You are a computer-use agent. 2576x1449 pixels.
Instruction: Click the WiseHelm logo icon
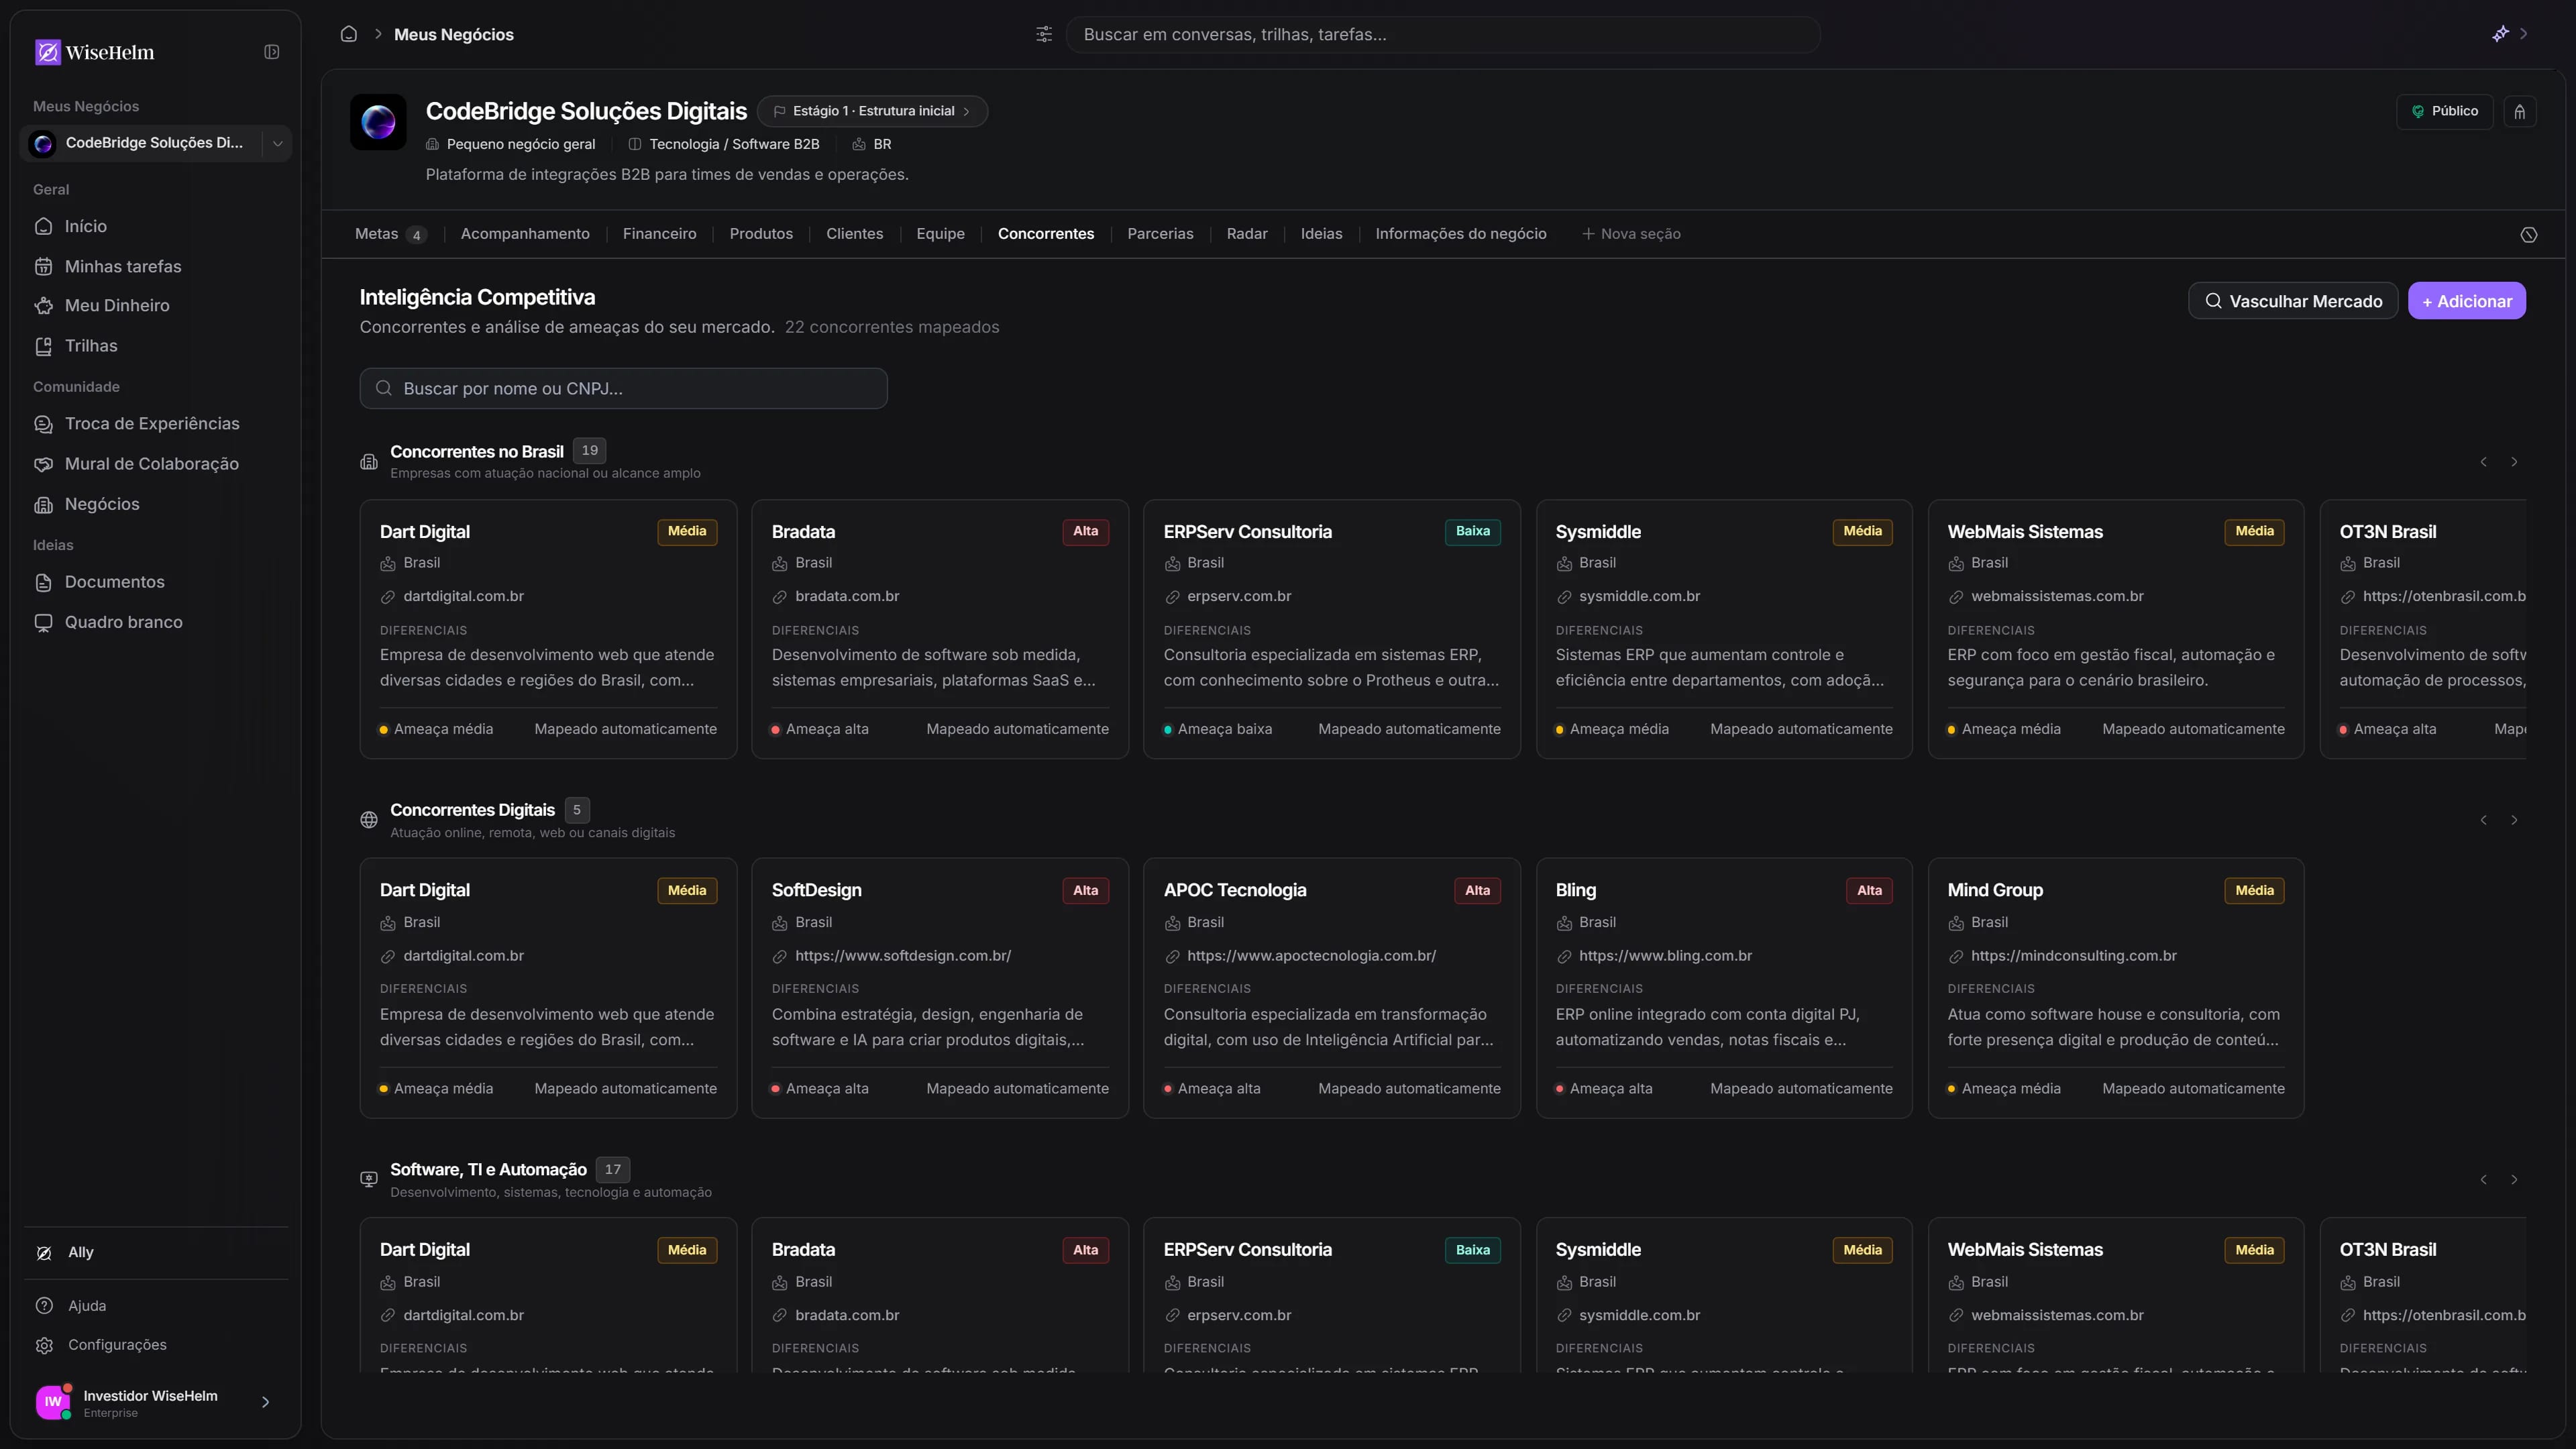tap(47, 52)
